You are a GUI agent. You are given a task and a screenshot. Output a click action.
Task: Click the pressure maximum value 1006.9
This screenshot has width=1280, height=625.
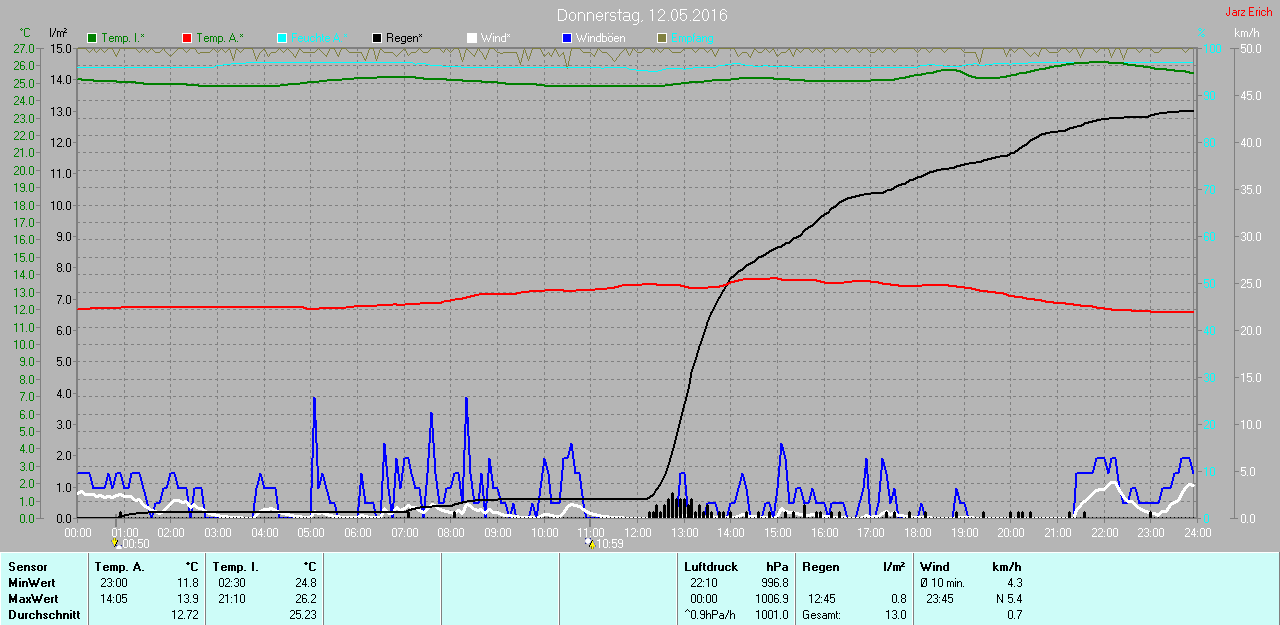(771, 598)
